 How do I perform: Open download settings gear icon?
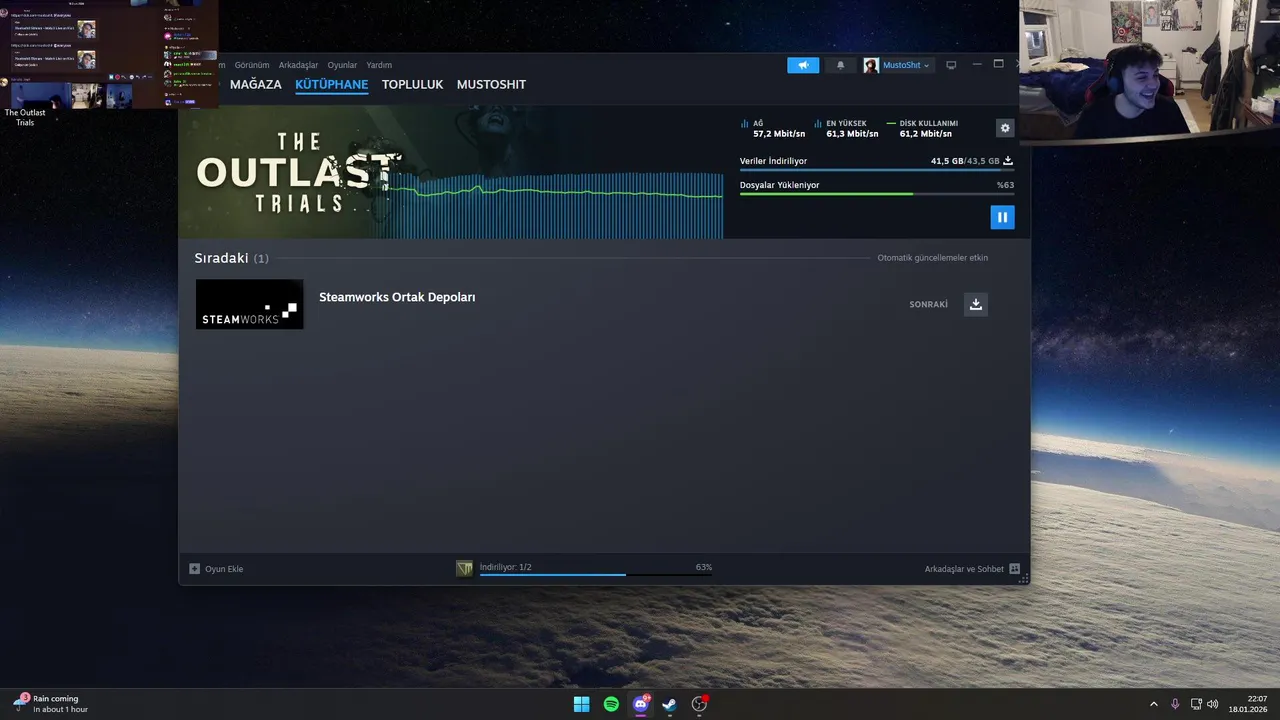[1005, 128]
